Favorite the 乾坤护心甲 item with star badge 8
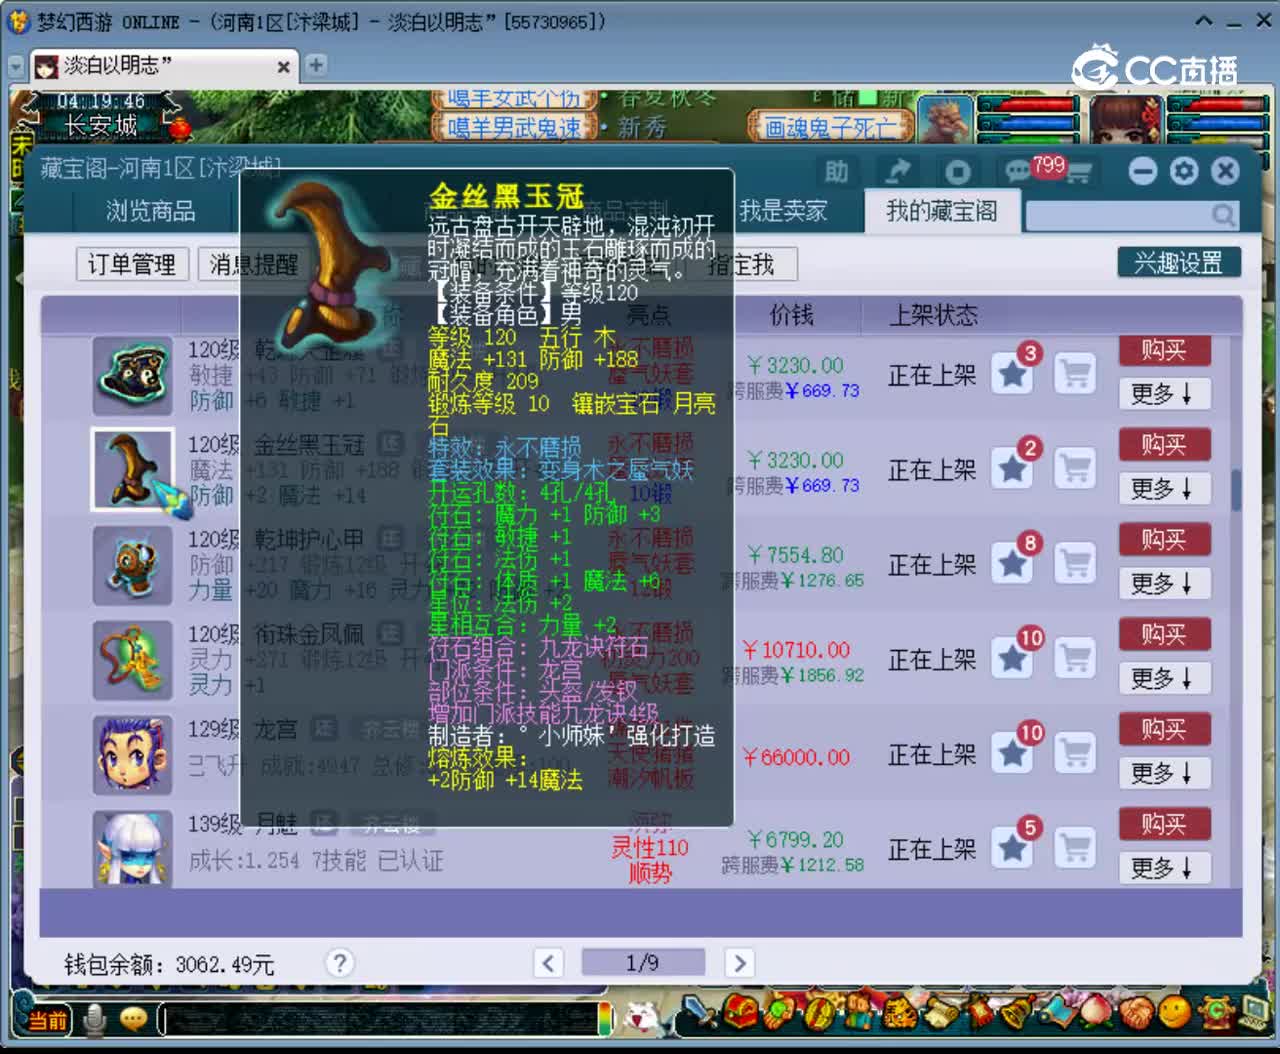 [1013, 564]
